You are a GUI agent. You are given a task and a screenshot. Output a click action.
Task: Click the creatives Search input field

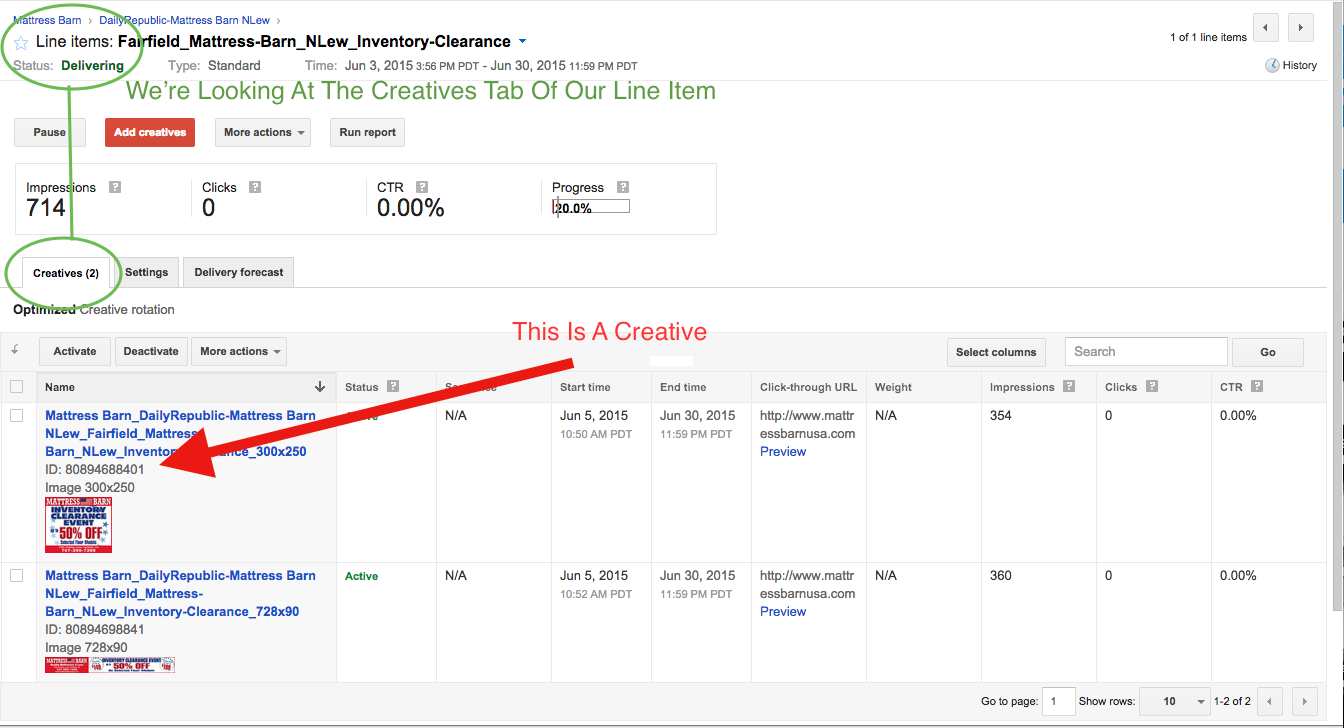pos(1145,351)
